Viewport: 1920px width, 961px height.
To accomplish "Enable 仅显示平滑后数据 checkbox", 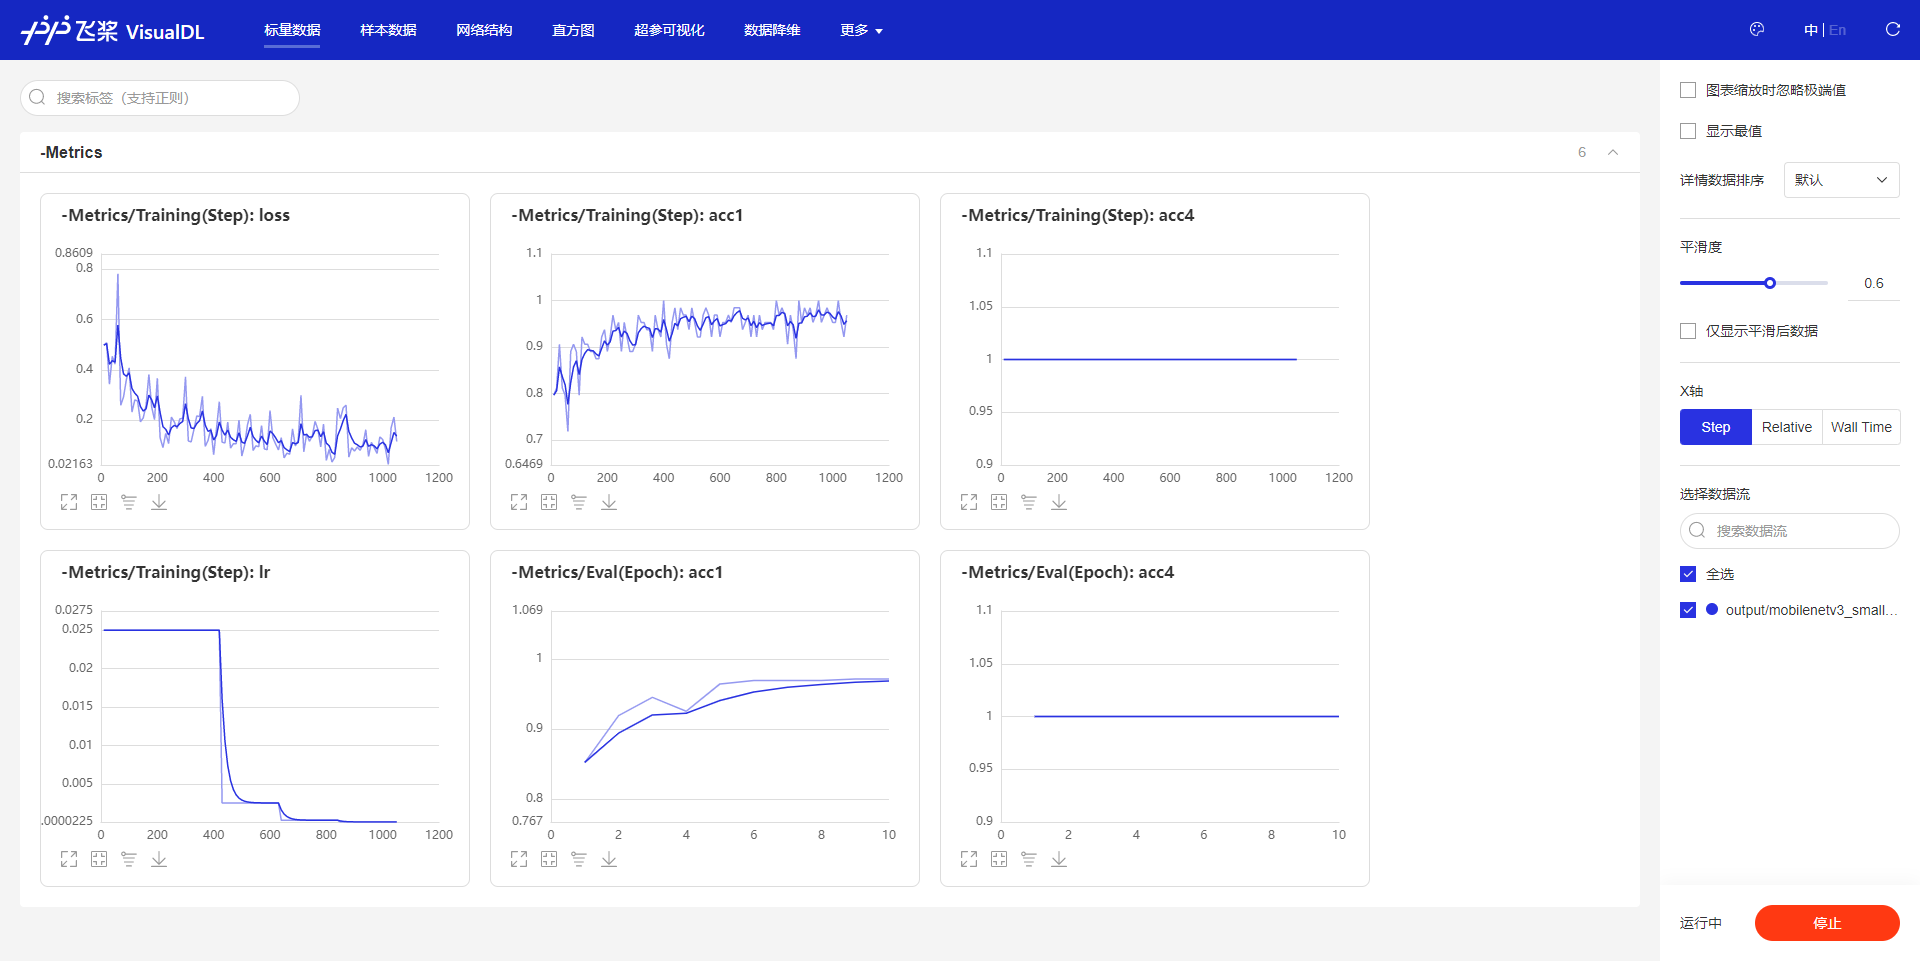I will (x=1688, y=331).
